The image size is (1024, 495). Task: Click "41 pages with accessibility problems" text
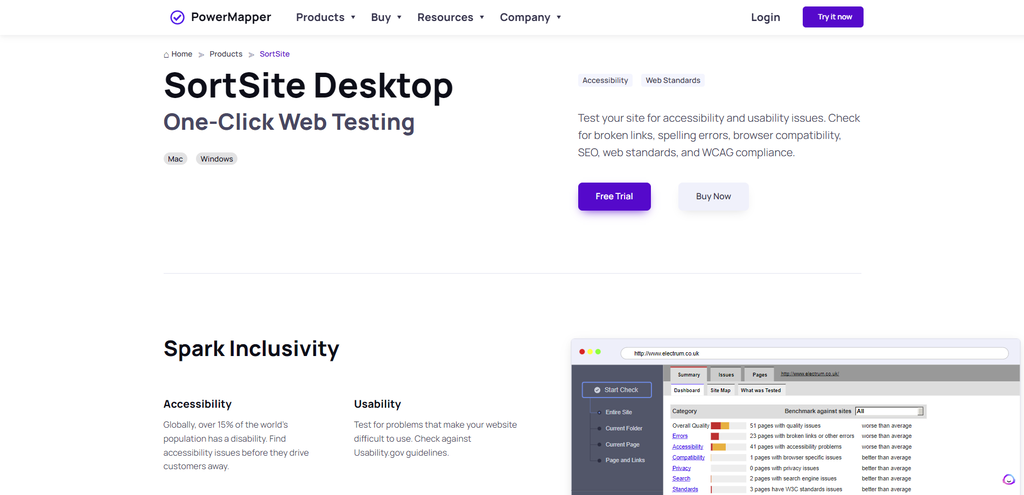pos(795,447)
